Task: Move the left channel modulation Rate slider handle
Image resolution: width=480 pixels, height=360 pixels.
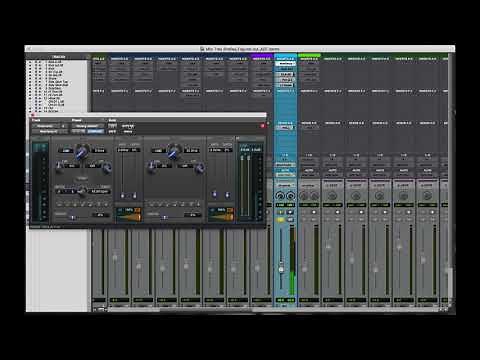Action: pos(122,196)
